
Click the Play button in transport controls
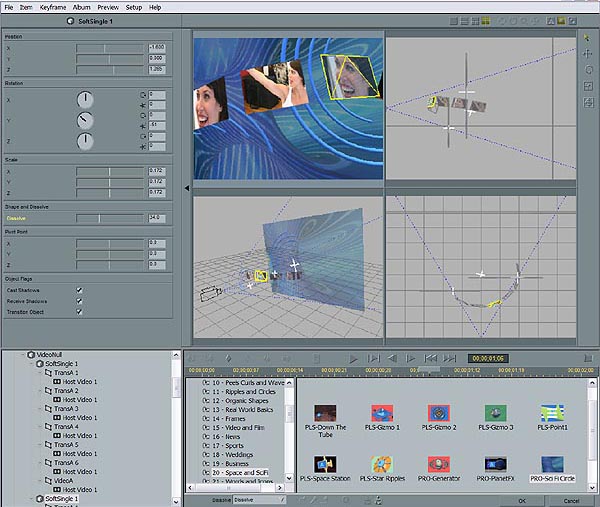[353, 359]
